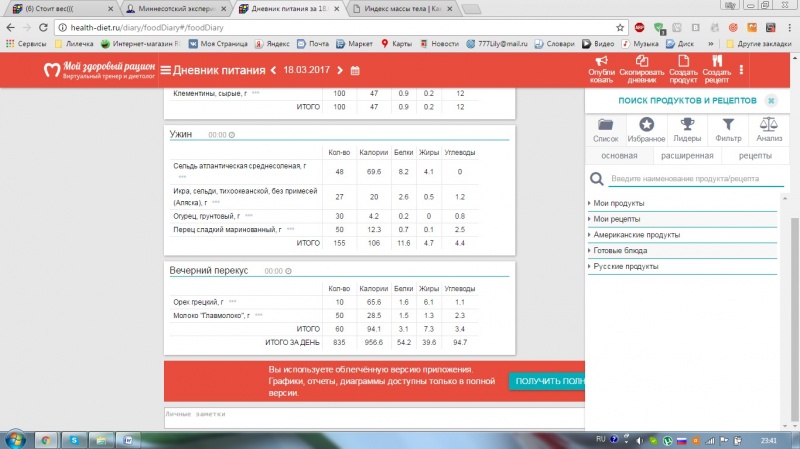Screen dimensions: 800x449
Task: Click the product name search field
Action: (690, 179)
